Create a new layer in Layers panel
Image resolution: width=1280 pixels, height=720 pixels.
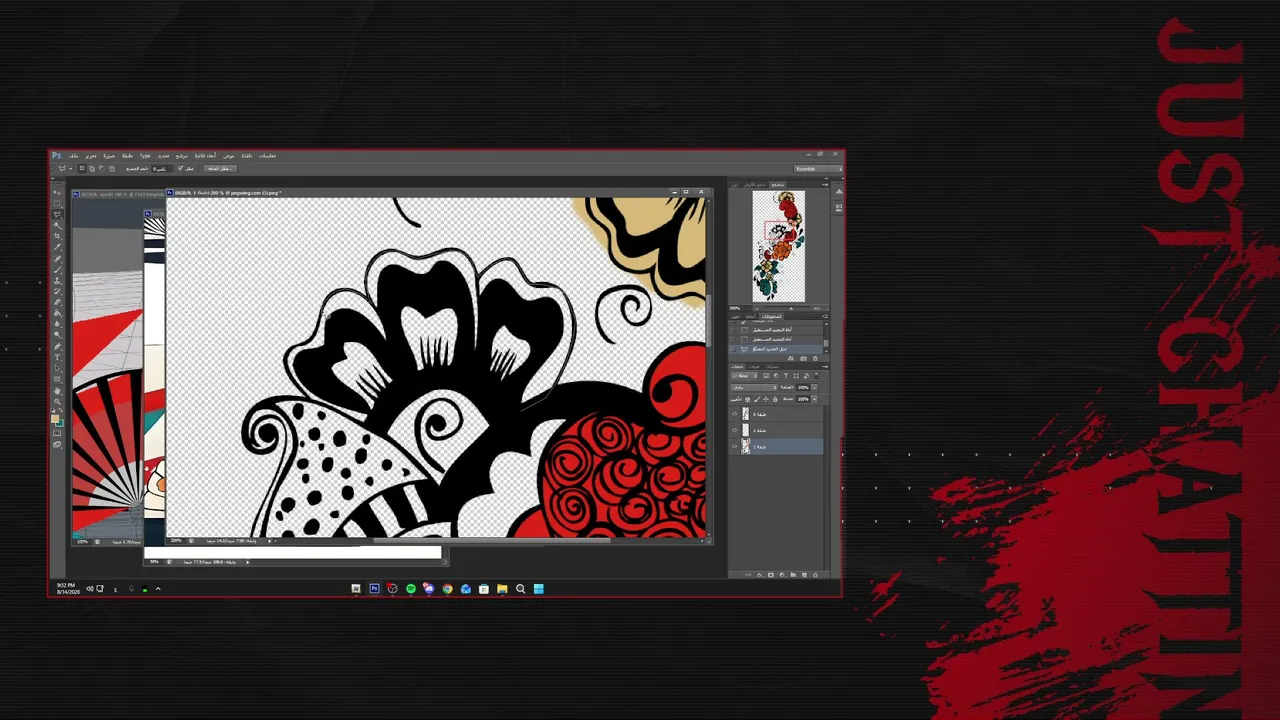(804, 575)
